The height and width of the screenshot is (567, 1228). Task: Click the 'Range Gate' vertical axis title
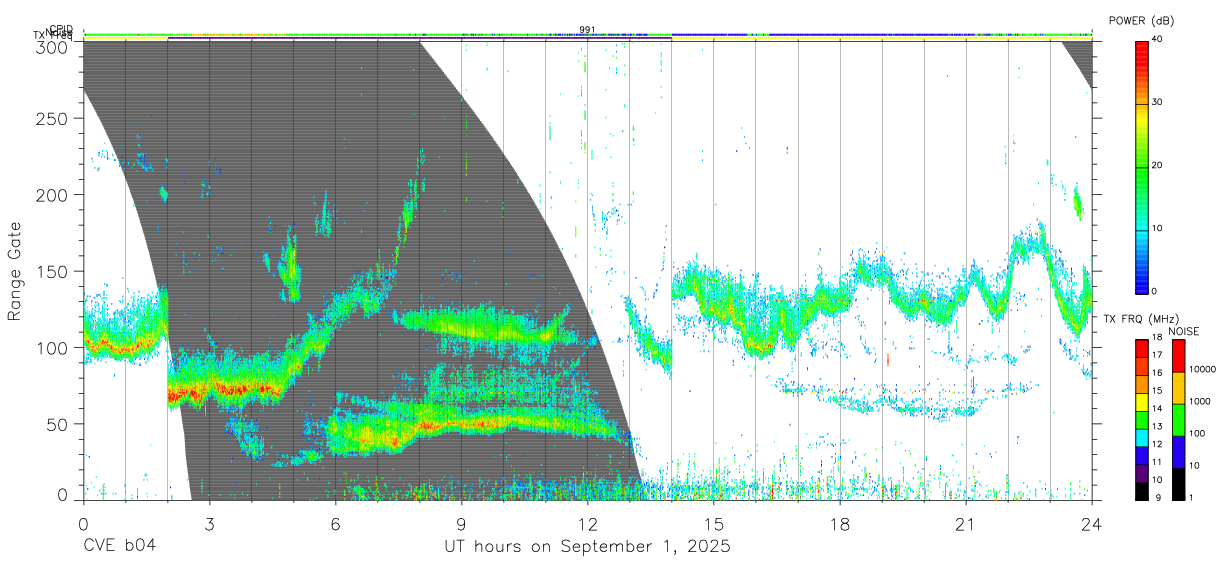[x=15, y=271]
